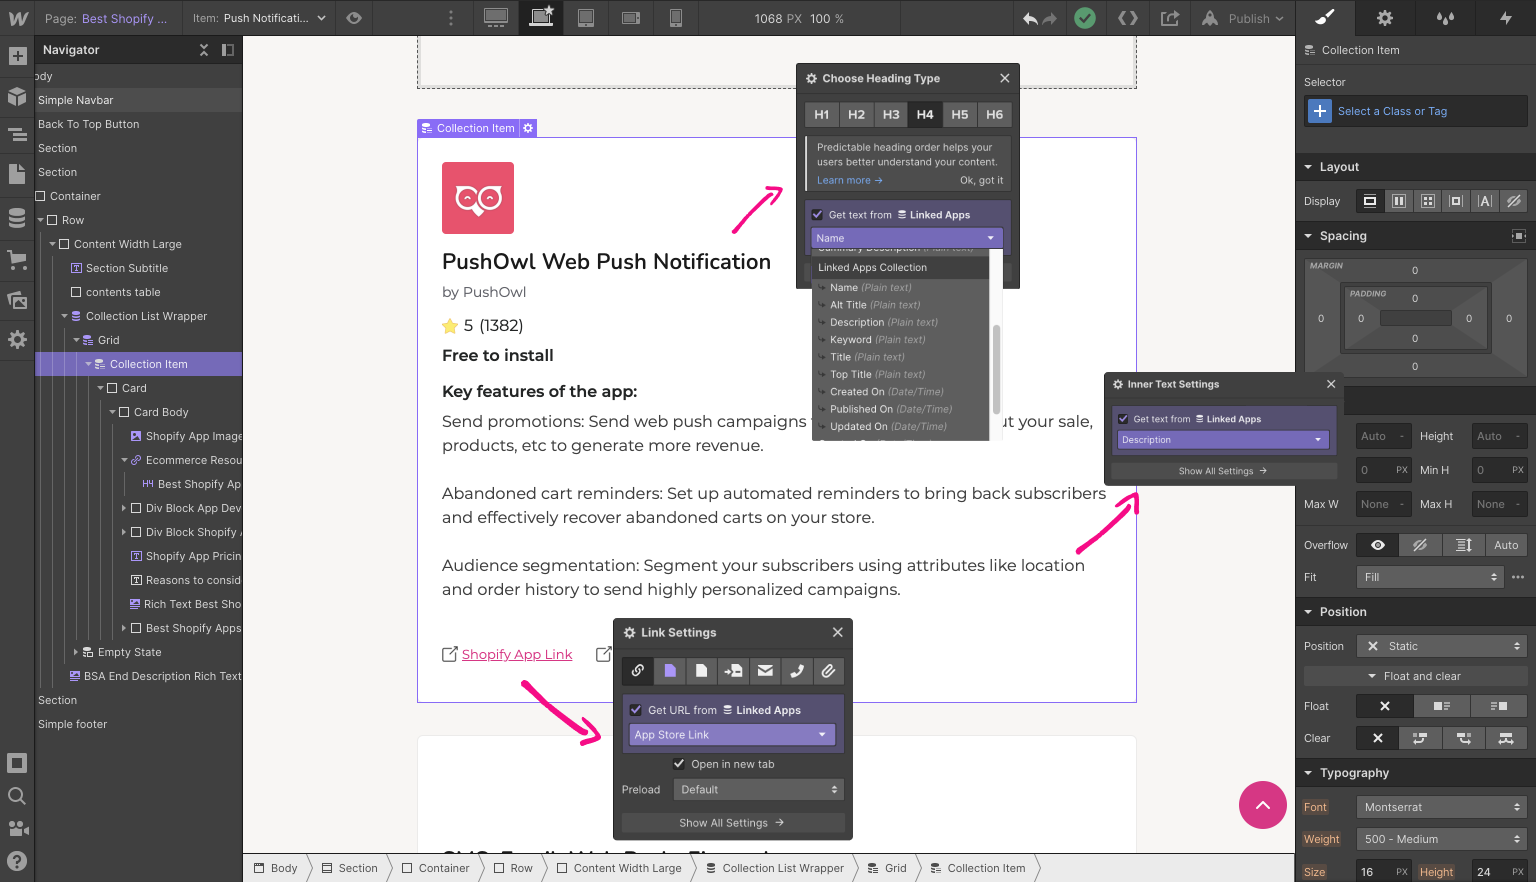Open the App Store Link dropdown
1536x882 pixels.
point(731,735)
